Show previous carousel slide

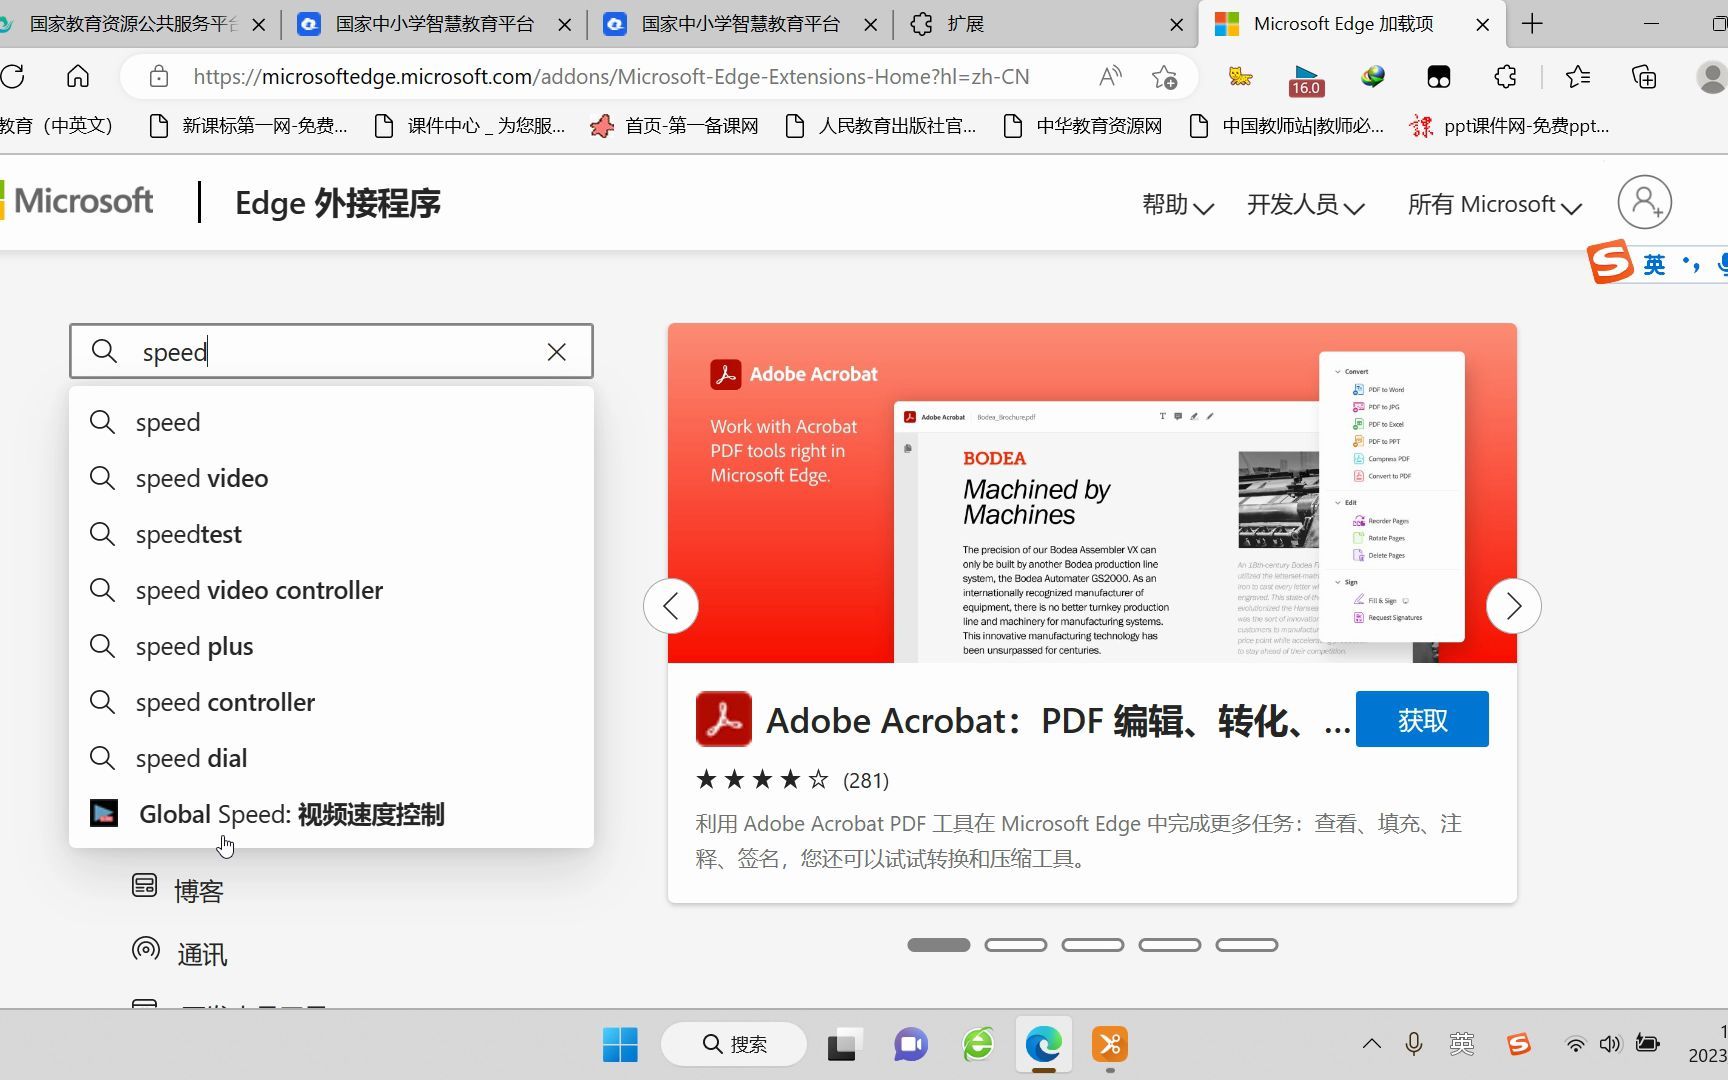pyautogui.click(x=670, y=606)
